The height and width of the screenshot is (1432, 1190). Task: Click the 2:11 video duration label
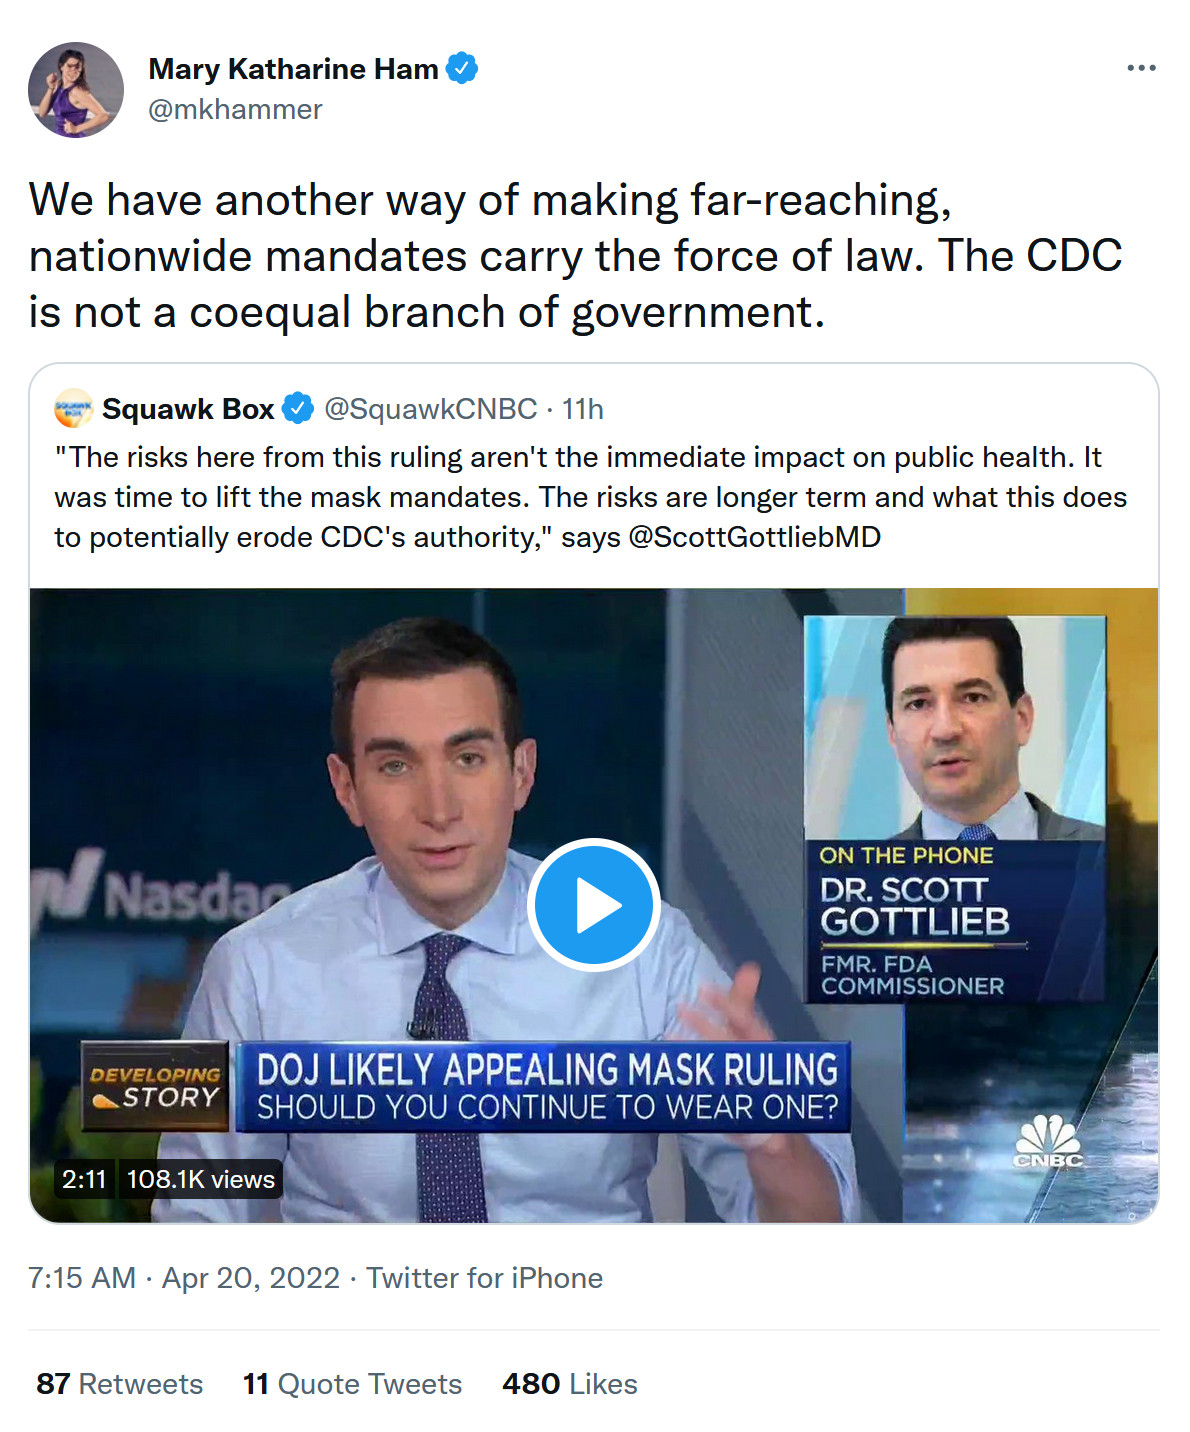tap(84, 1179)
